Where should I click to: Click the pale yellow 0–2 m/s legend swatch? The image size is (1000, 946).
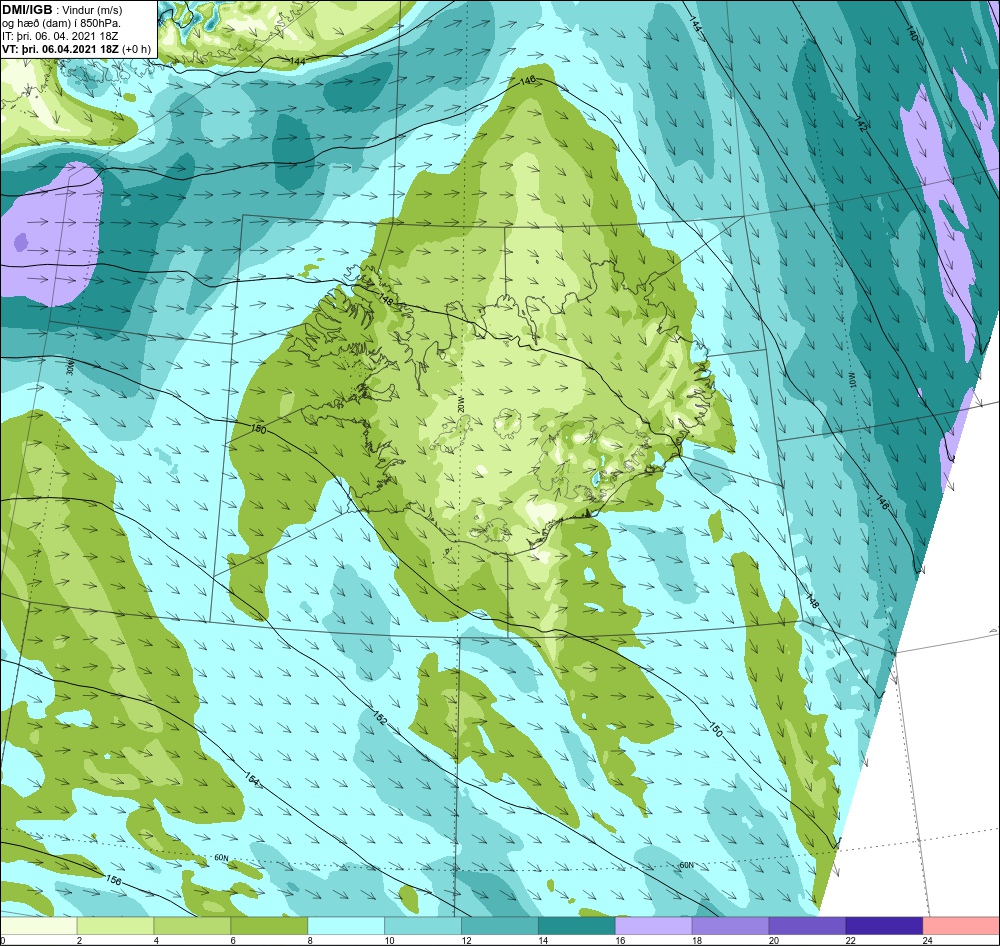coord(38,926)
